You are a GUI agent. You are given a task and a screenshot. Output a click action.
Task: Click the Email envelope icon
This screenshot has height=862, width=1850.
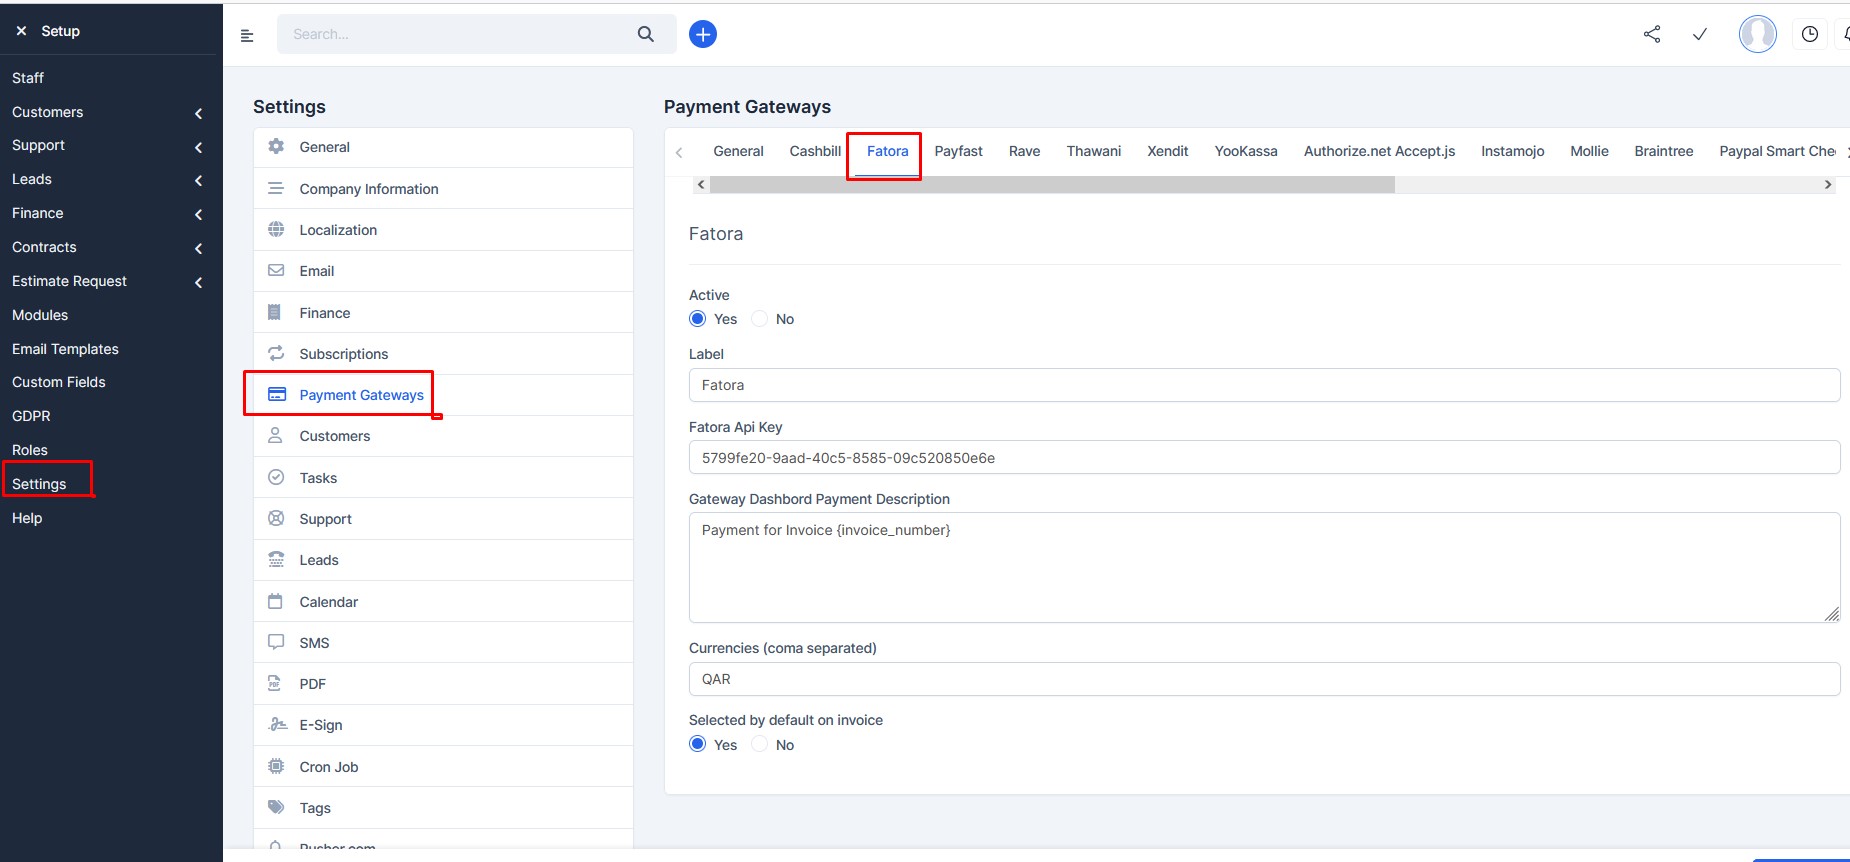(x=276, y=270)
